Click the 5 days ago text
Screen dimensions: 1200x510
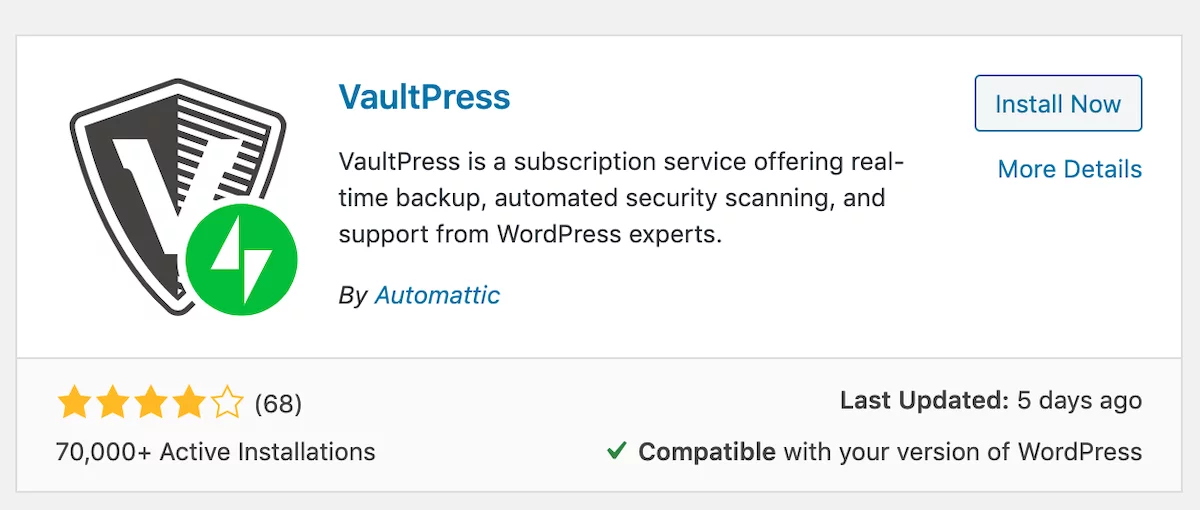tap(1079, 401)
